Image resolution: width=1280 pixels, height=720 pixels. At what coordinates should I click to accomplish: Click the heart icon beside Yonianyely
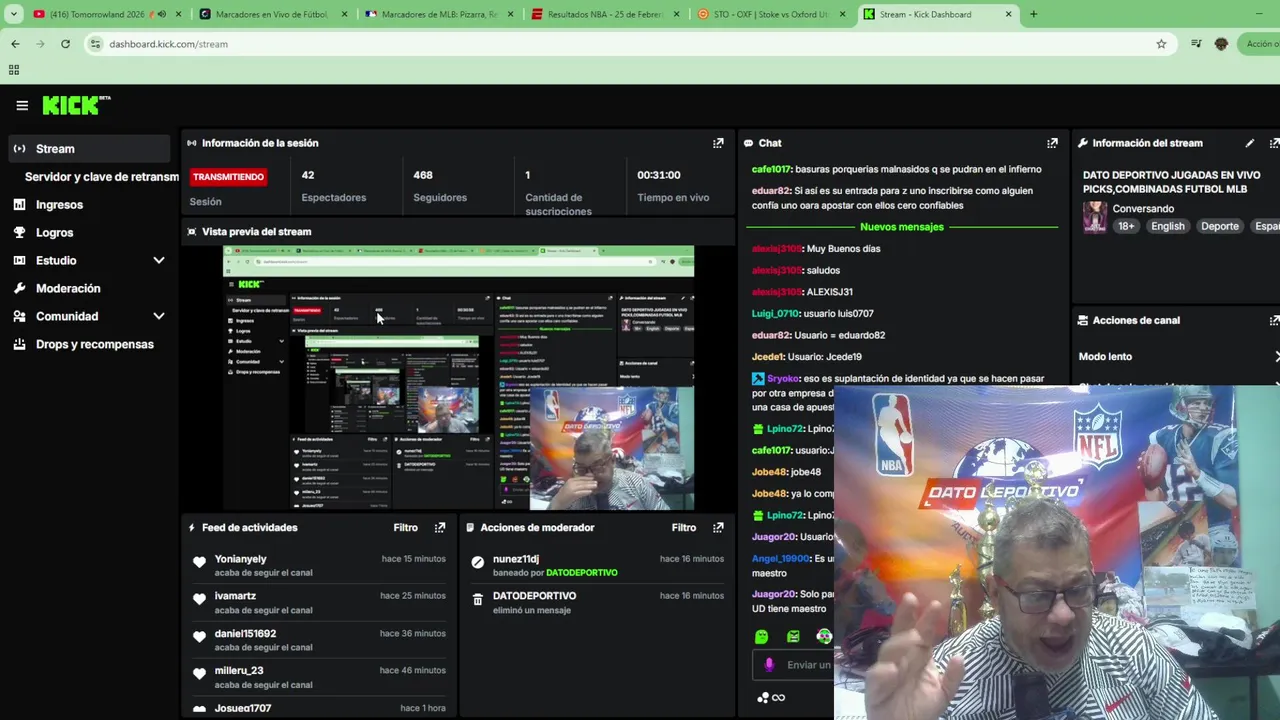(199, 562)
